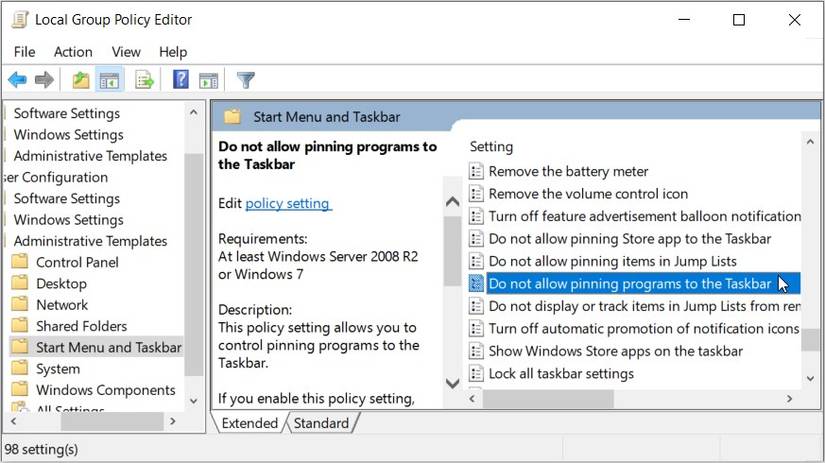Switch to the Standard tab
Viewport: 825px width, 463px height.
click(321, 423)
